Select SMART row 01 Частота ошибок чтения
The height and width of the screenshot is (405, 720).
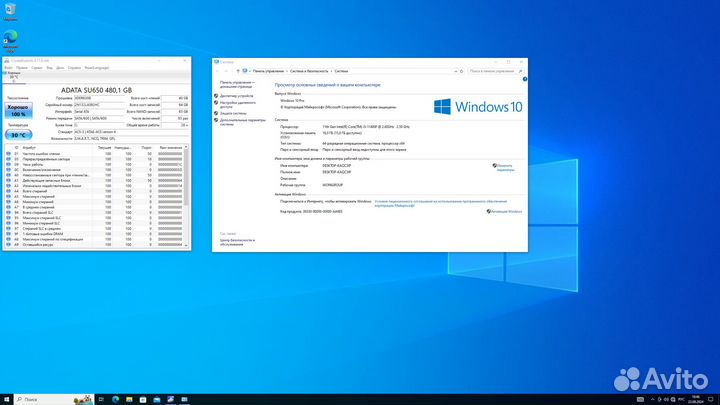[94, 154]
